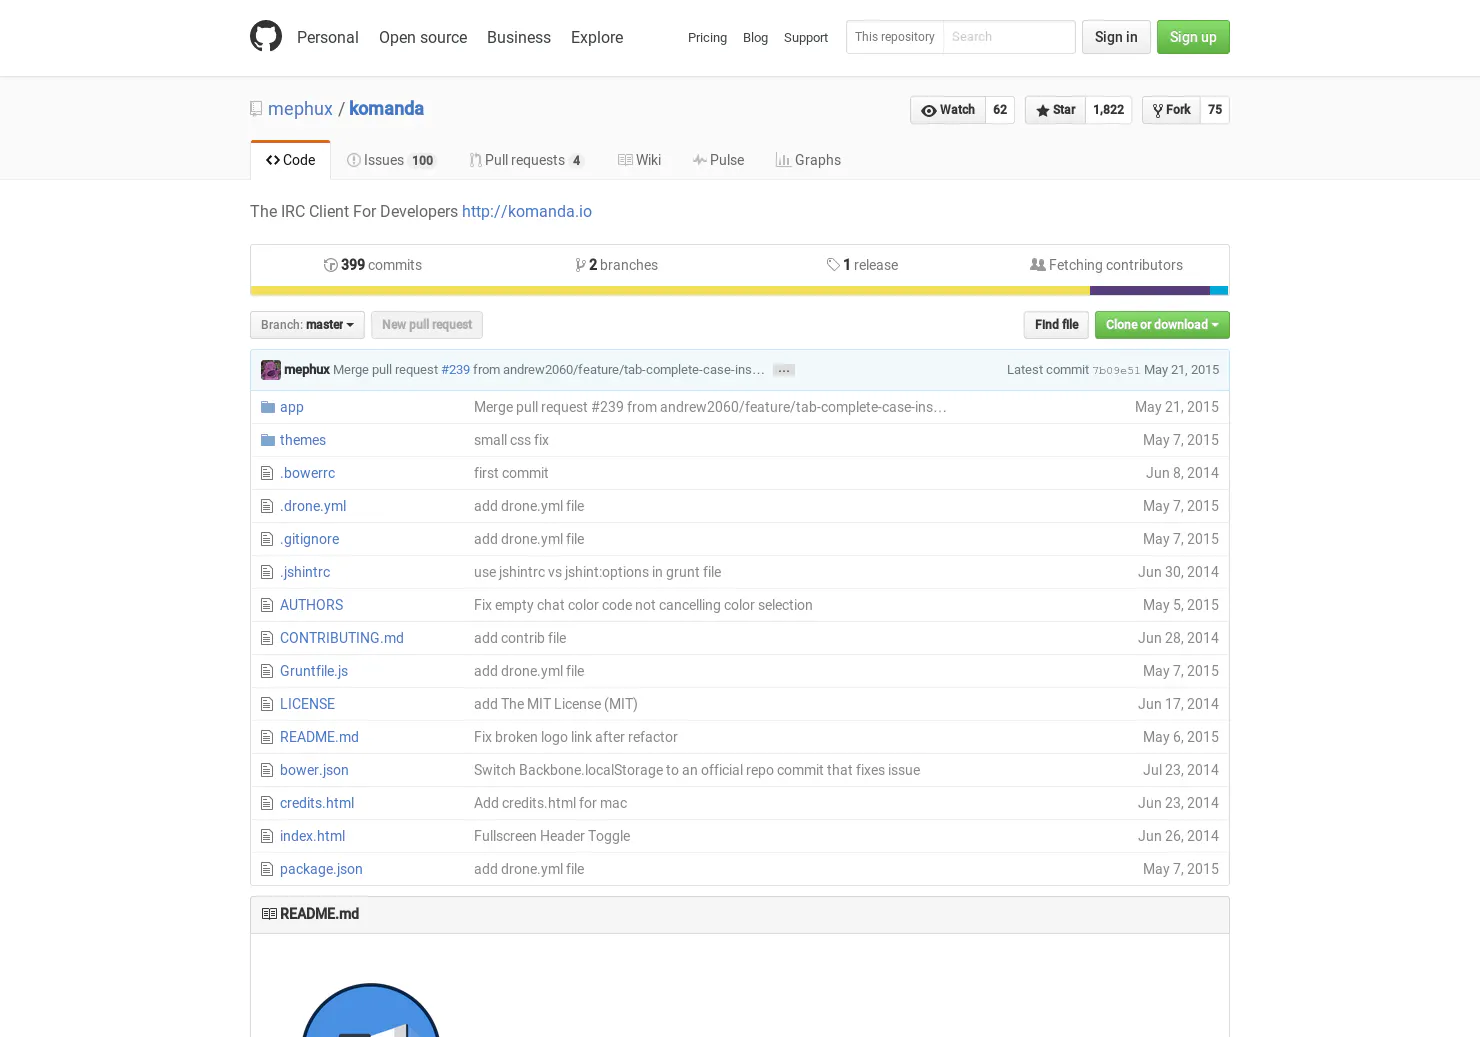Click the file icon for bower.json
The image size is (1480, 1037).
click(x=266, y=770)
